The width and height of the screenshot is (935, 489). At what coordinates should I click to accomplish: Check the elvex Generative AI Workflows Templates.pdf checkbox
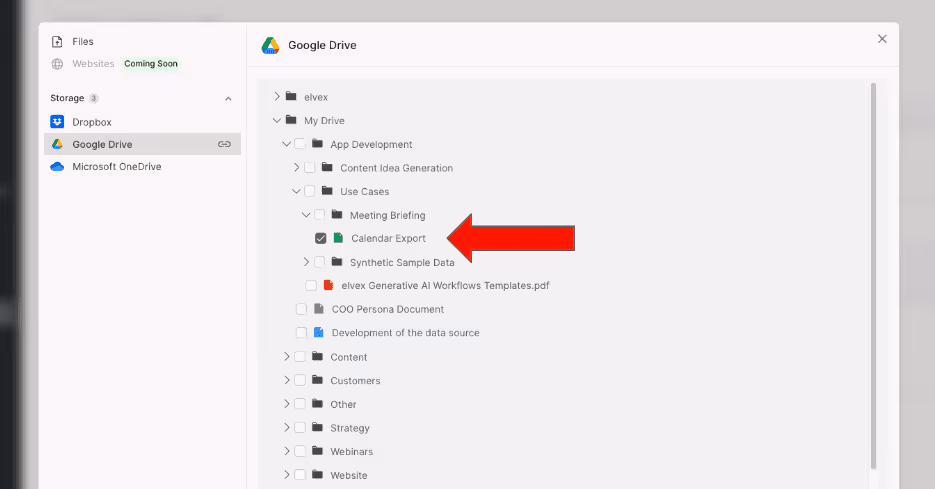pos(311,286)
